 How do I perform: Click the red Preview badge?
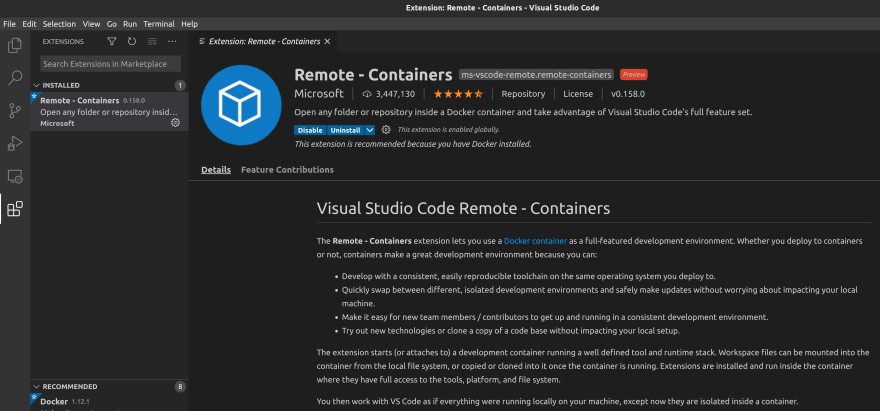coord(634,75)
